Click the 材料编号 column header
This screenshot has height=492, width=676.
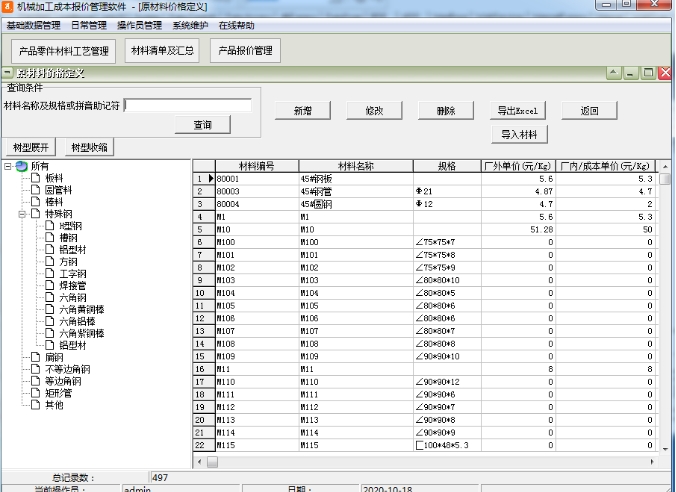(257, 166)
